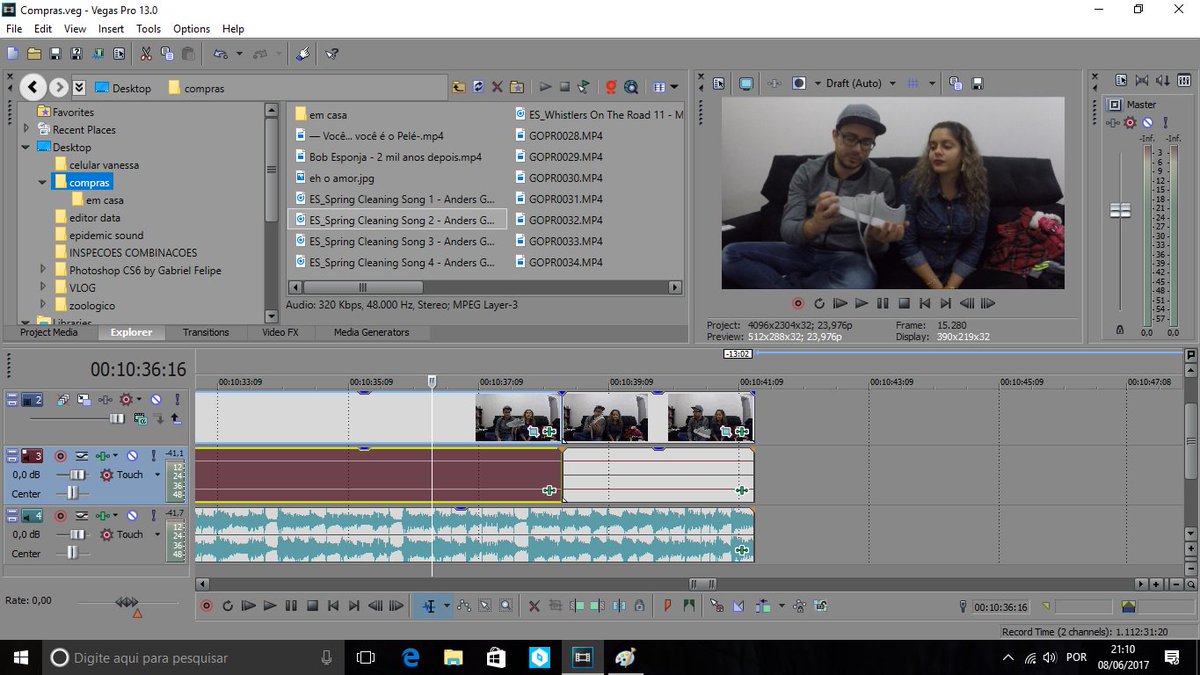This screenshot has height=675, width=1200.
Task: Click the Open project folder icon
Action: click(x=34, y=53)
